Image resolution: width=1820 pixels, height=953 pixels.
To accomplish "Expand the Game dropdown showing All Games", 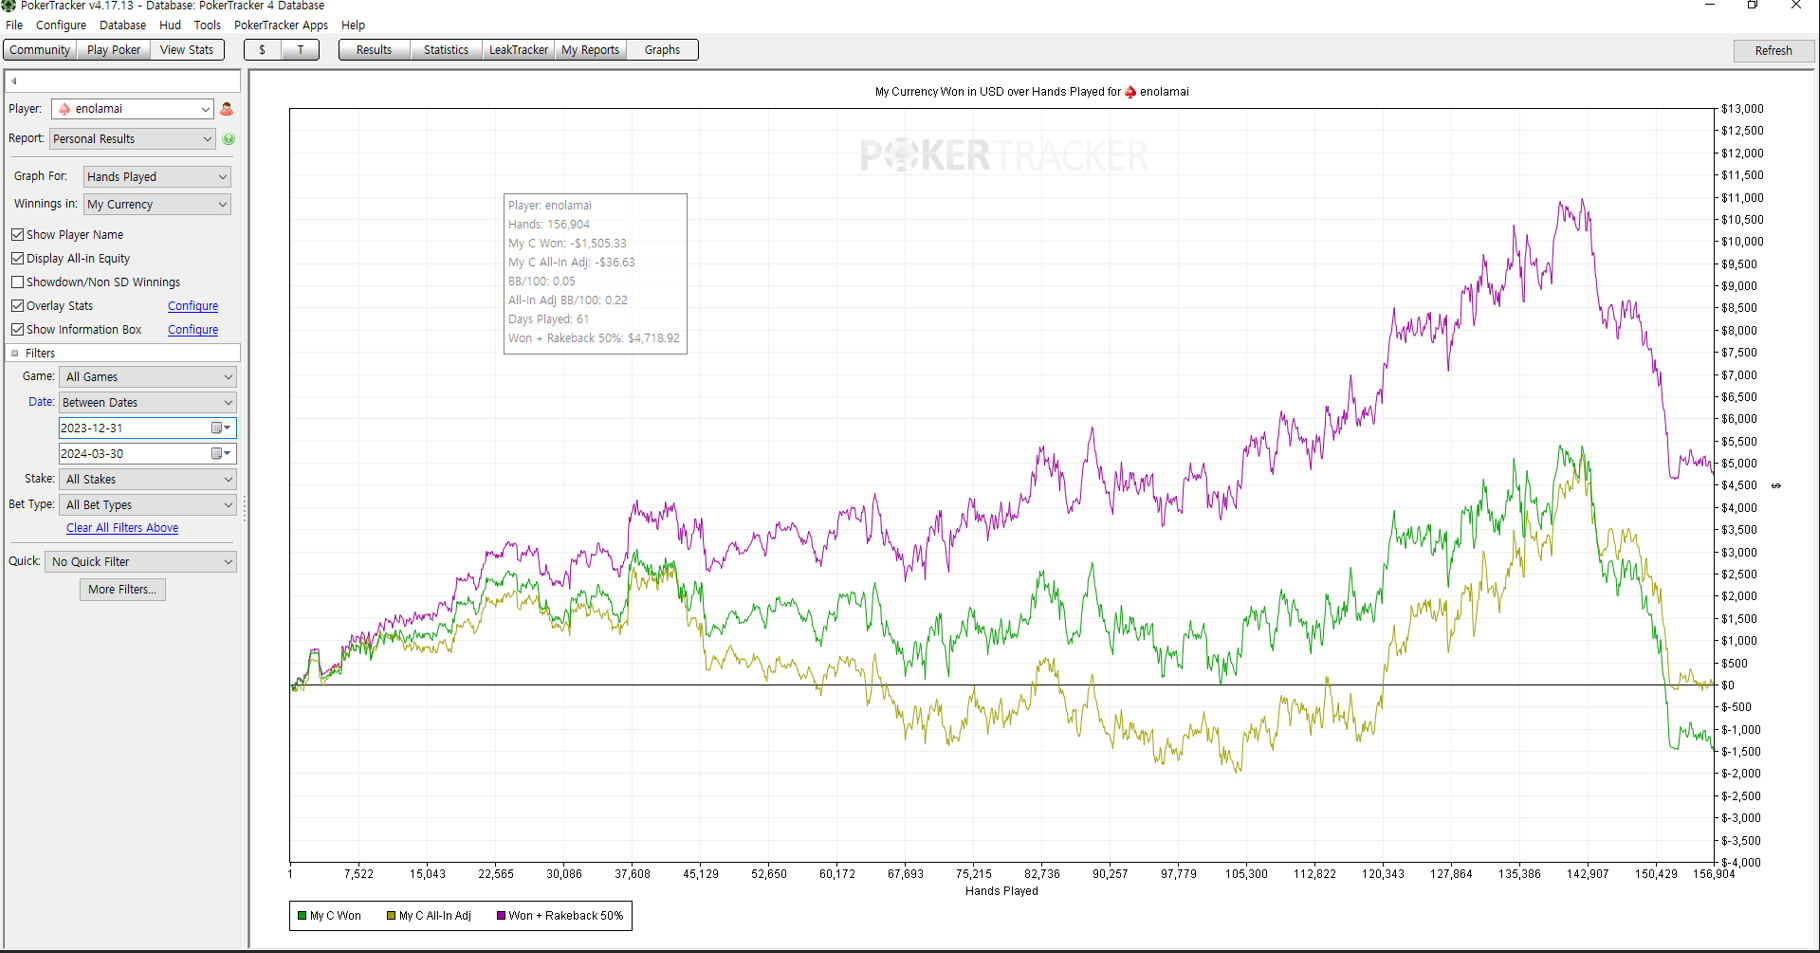I will 148,377.
